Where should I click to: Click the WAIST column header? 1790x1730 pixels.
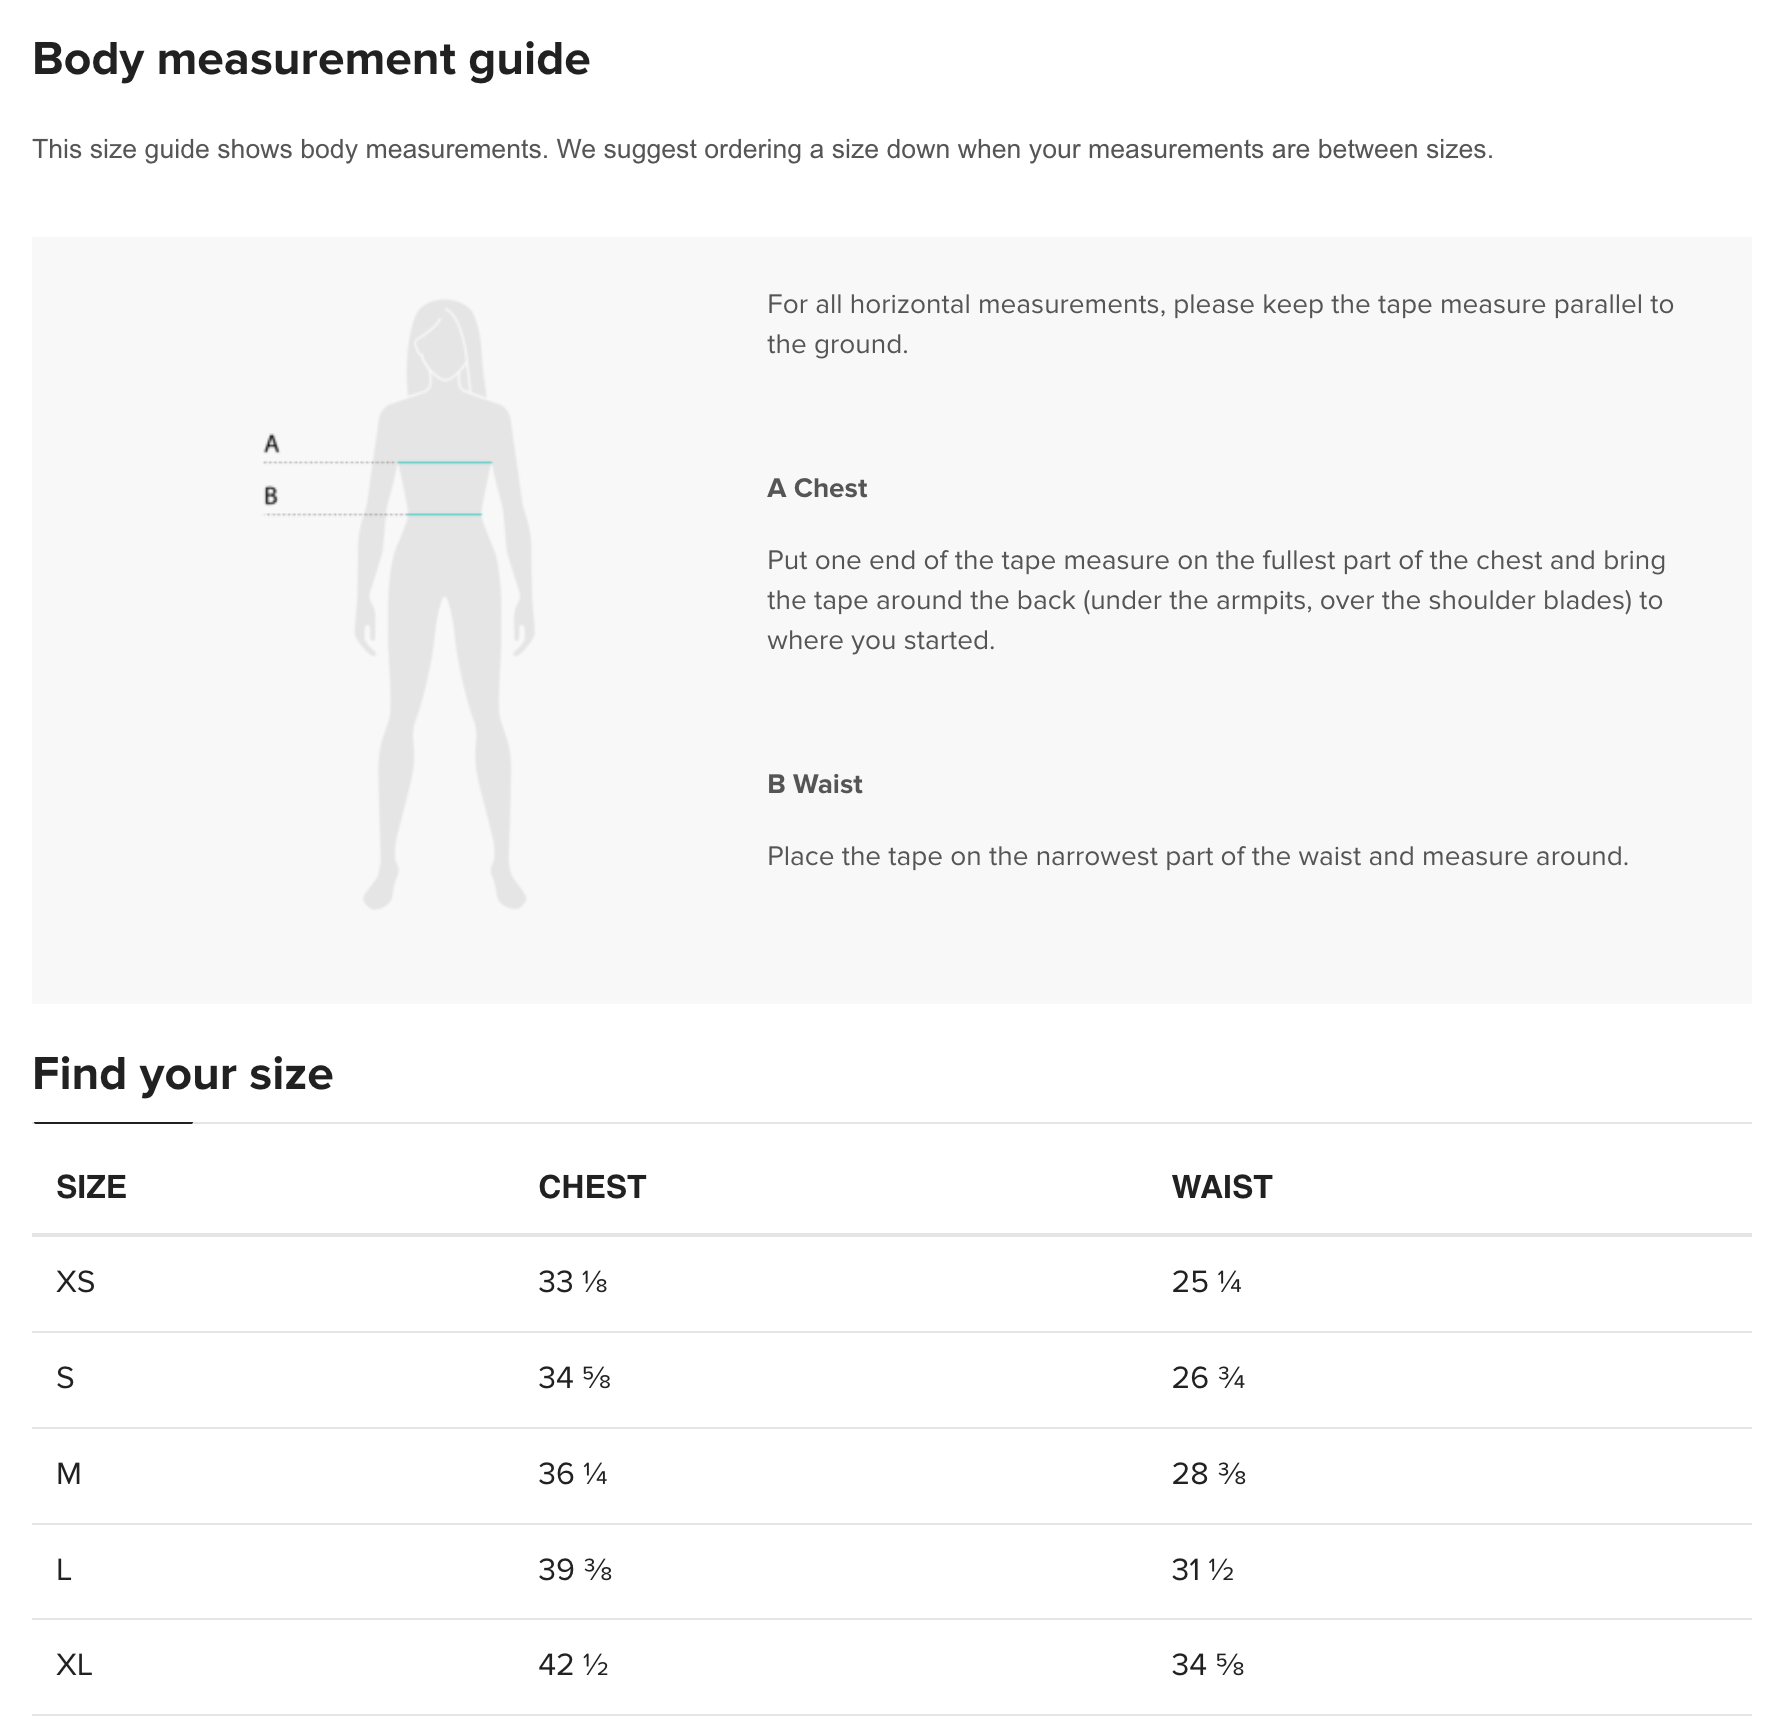[x=1221, y=1187]
